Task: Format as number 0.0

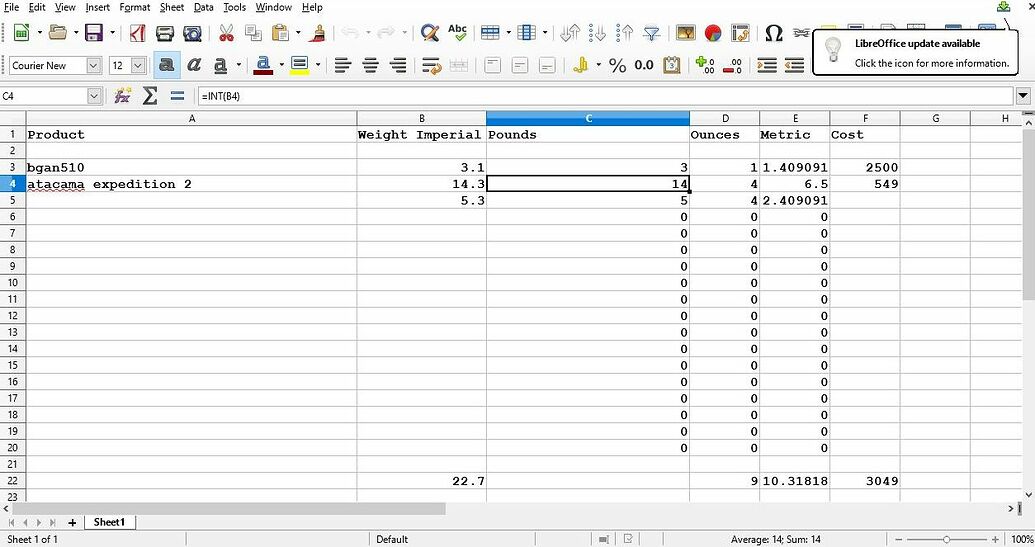Action: click(x=644, y=65)
